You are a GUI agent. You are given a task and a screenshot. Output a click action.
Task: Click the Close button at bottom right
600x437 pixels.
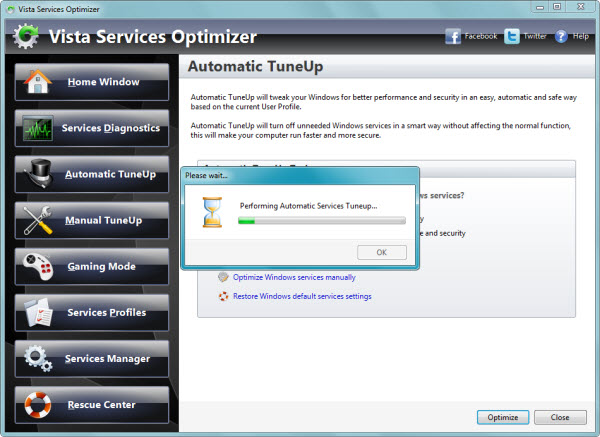560,417
